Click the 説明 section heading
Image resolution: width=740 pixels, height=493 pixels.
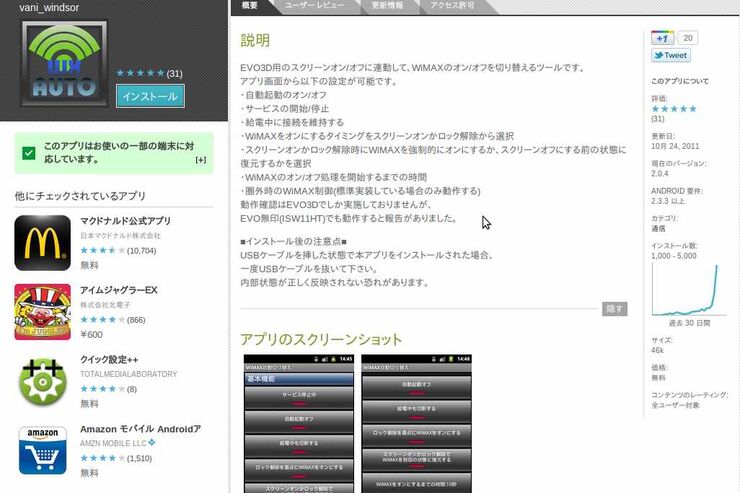tap(255, 41)
